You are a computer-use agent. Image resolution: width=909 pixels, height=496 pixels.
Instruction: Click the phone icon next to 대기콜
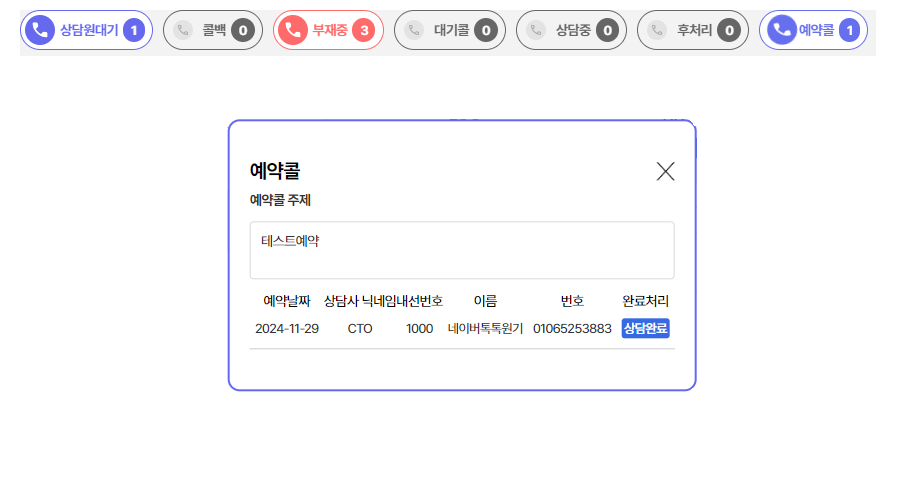point(414,30)
